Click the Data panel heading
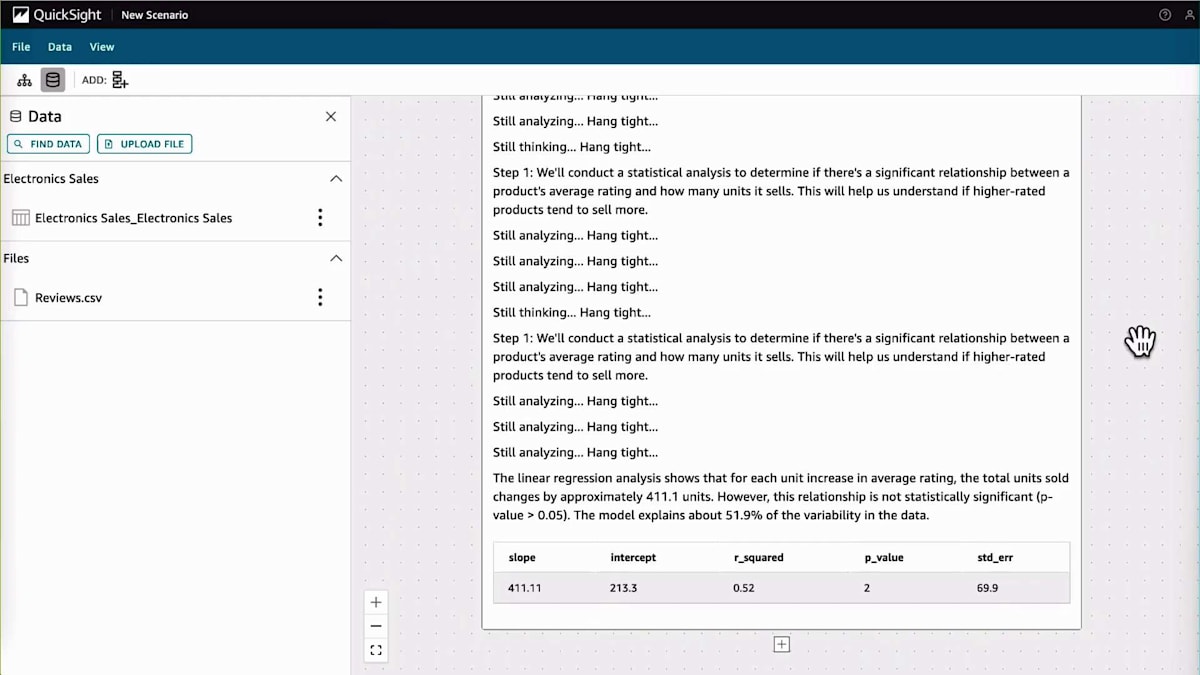 (x=44, y=117)
